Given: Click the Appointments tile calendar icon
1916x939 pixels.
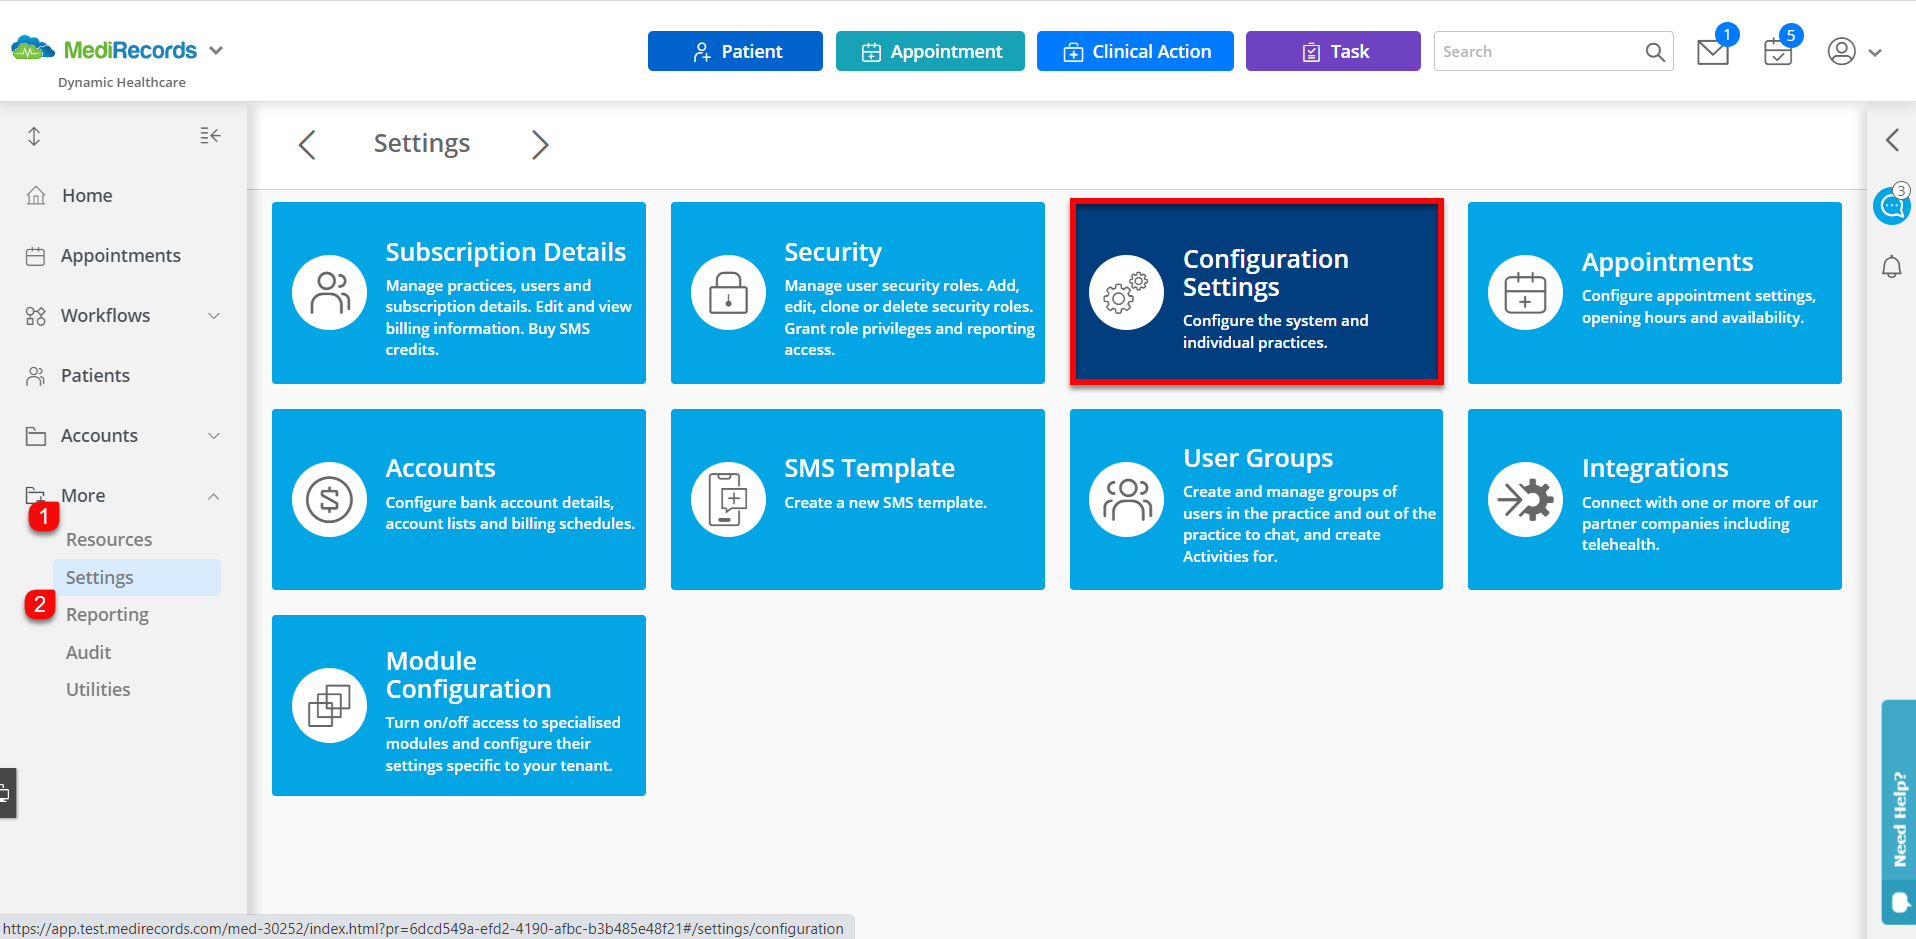Looking at the screenshot, I should [1525, 293].
